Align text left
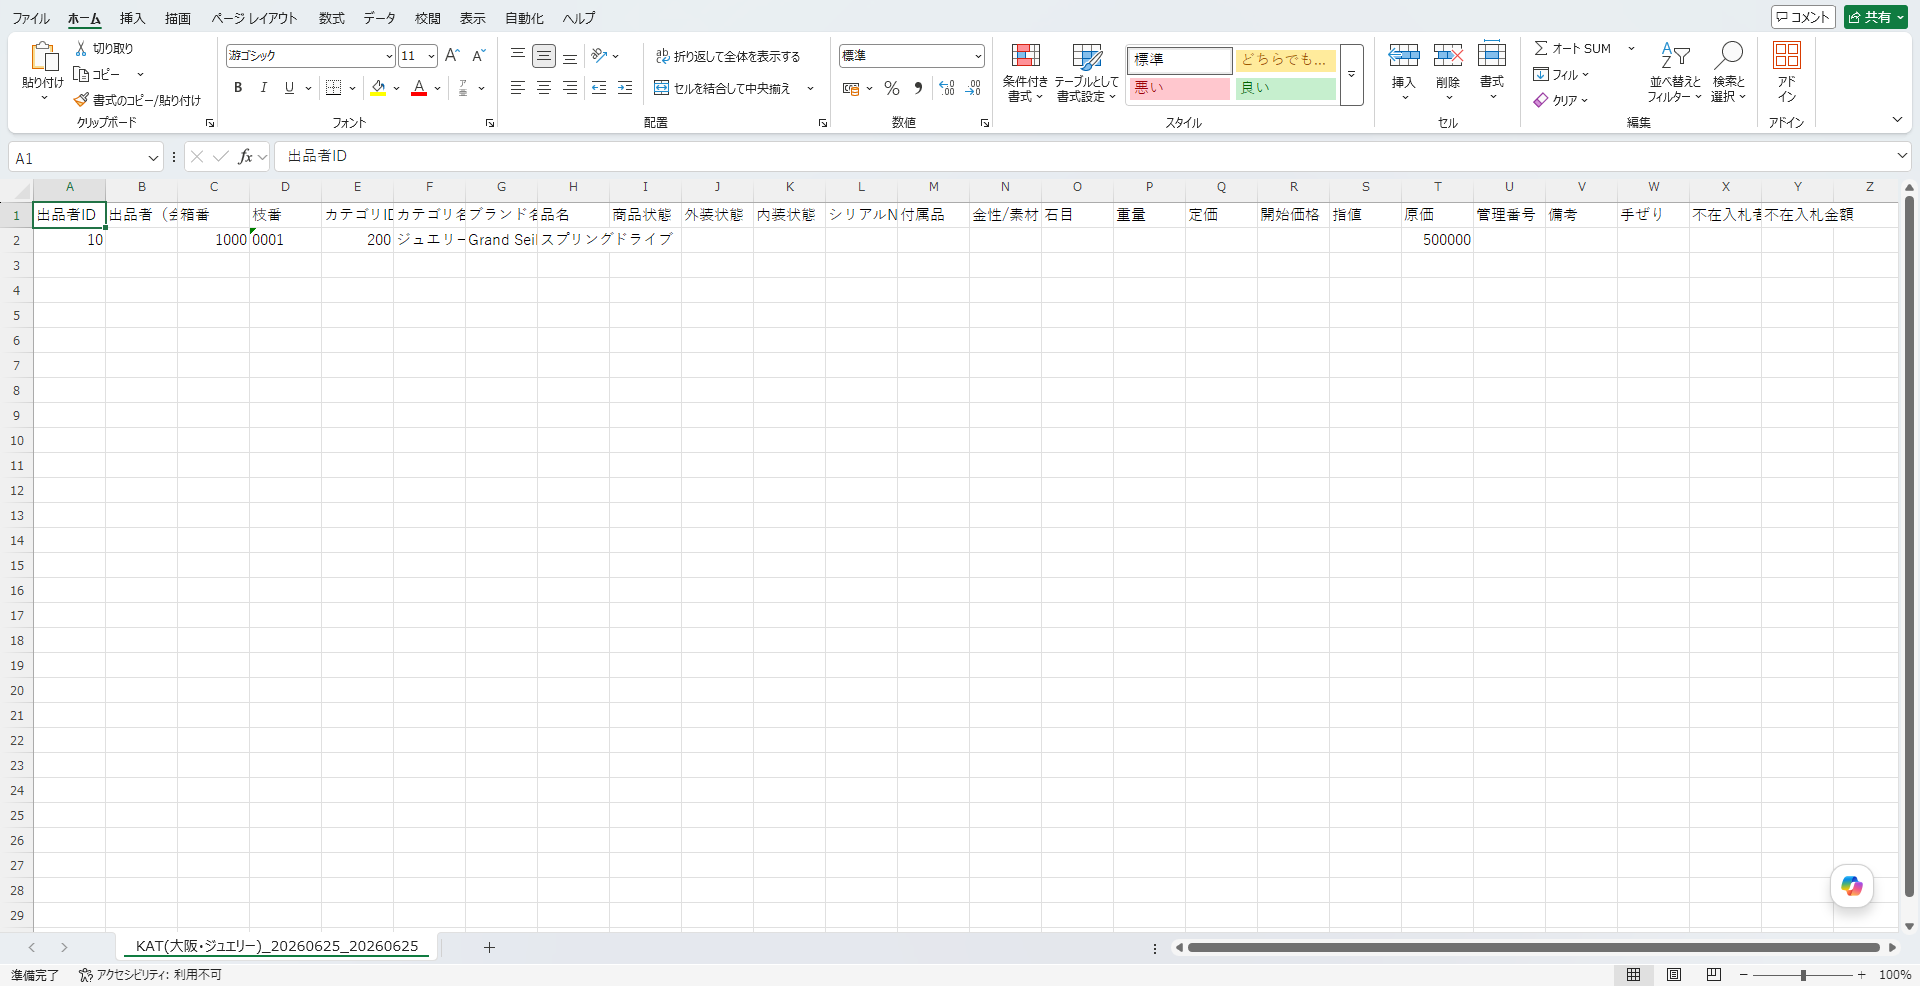Viewport: 1920px width, 986px height. pos(518,88)
